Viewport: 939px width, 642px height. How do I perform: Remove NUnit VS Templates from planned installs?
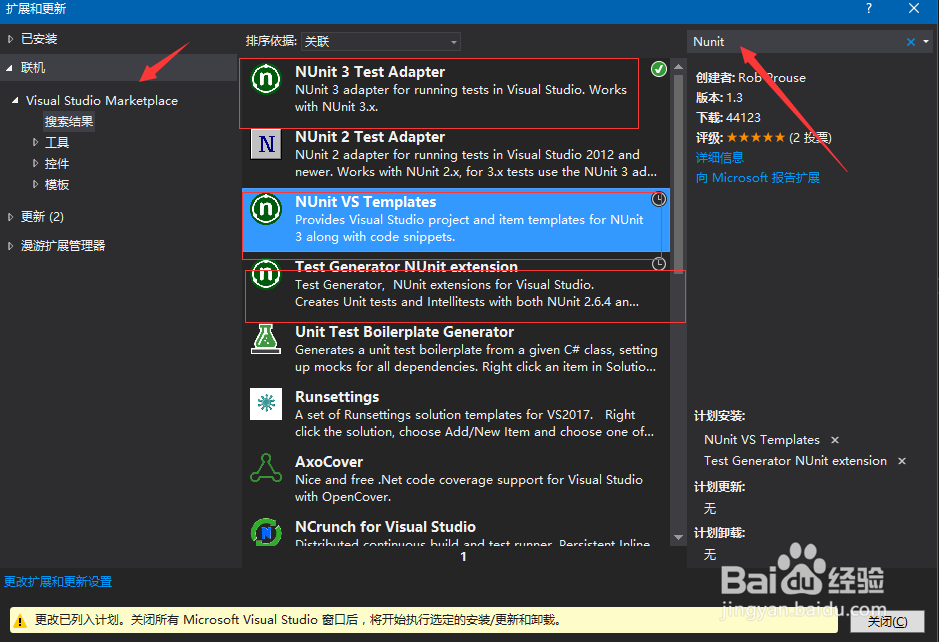tap(835, 440)
